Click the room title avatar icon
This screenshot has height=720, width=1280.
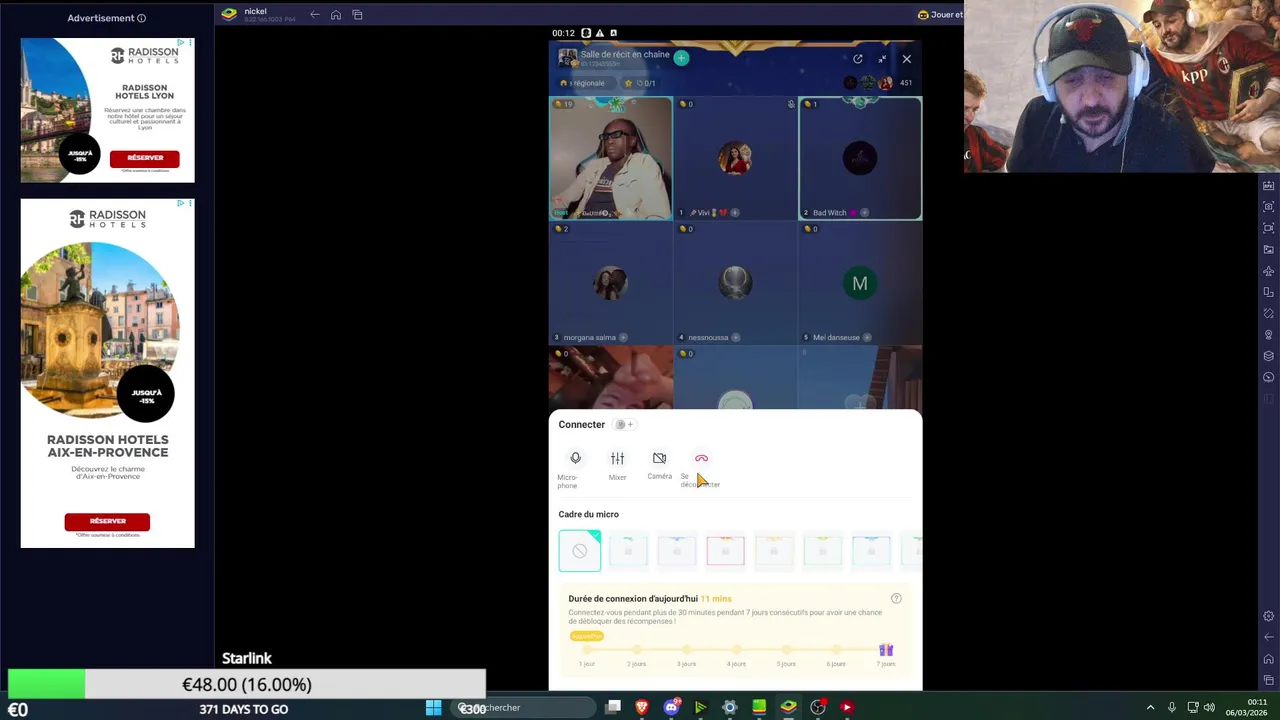[568, 58]
